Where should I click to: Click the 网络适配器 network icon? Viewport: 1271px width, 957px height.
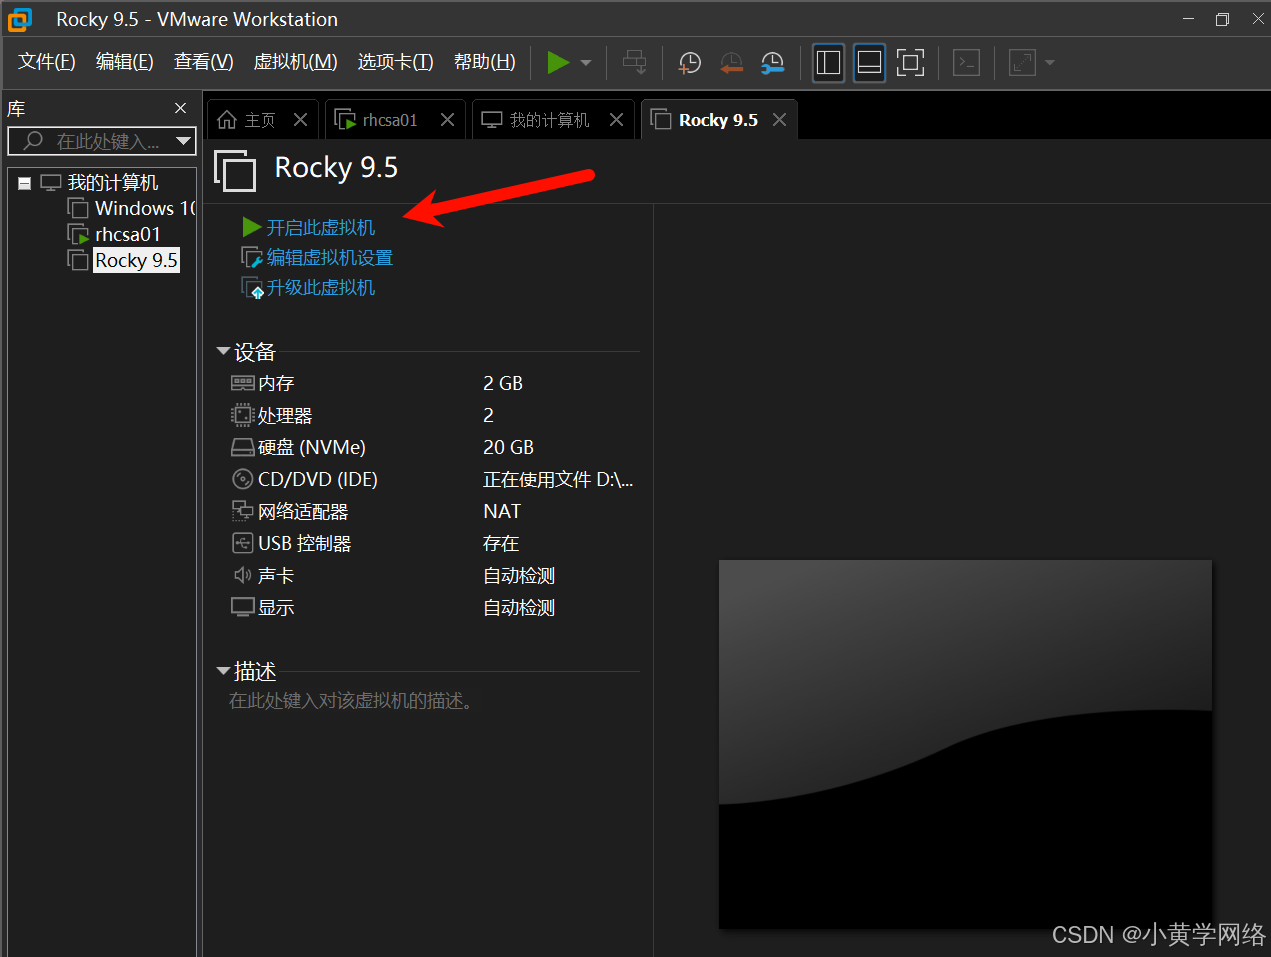(x=242, y=511)
